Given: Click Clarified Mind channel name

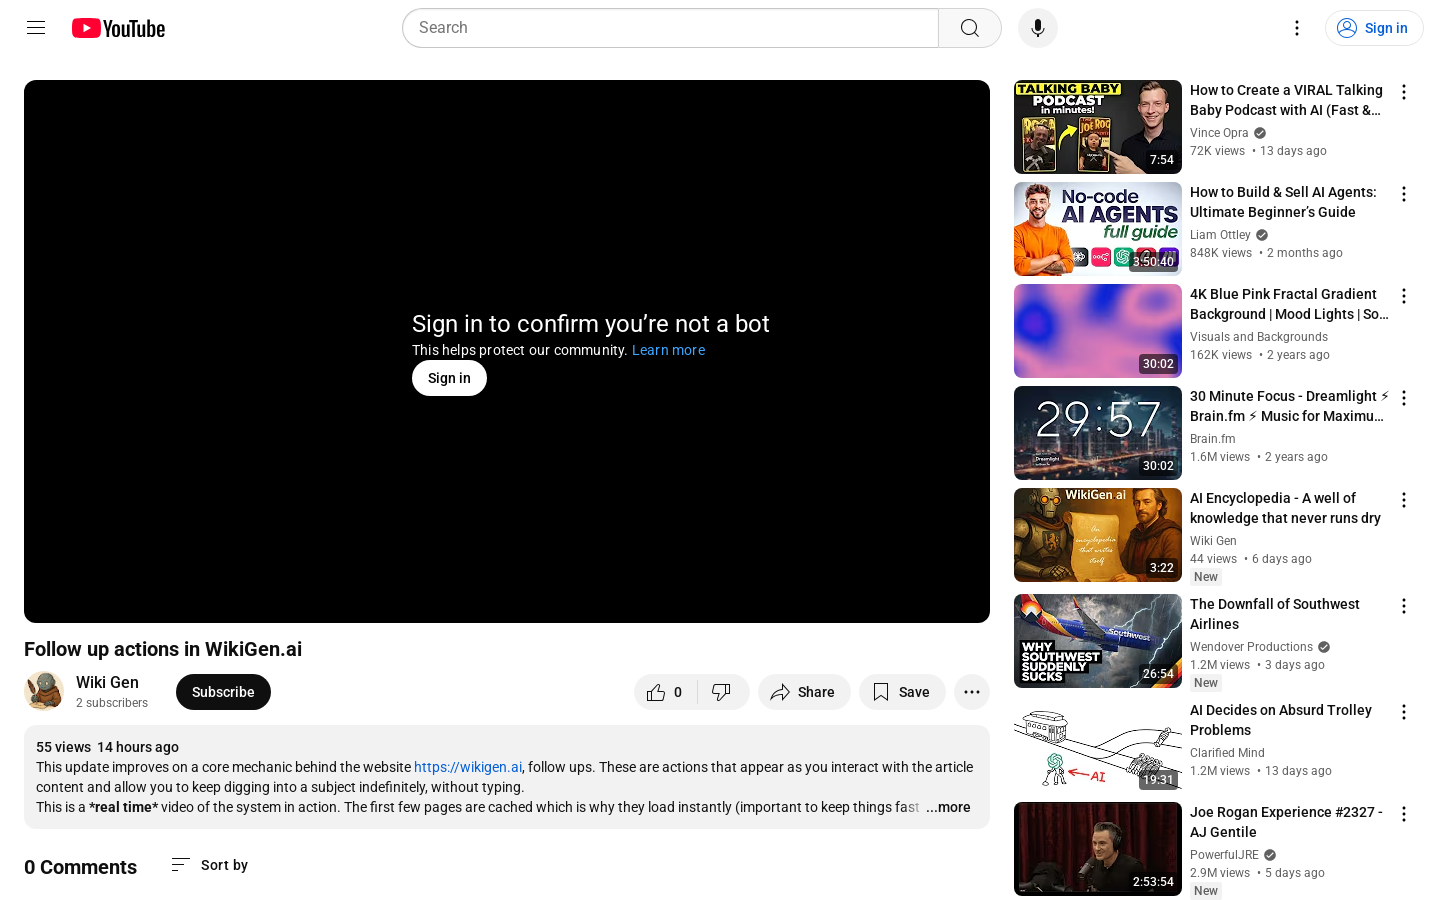Looking at the screenshot, I should [x=1227, y=753].
